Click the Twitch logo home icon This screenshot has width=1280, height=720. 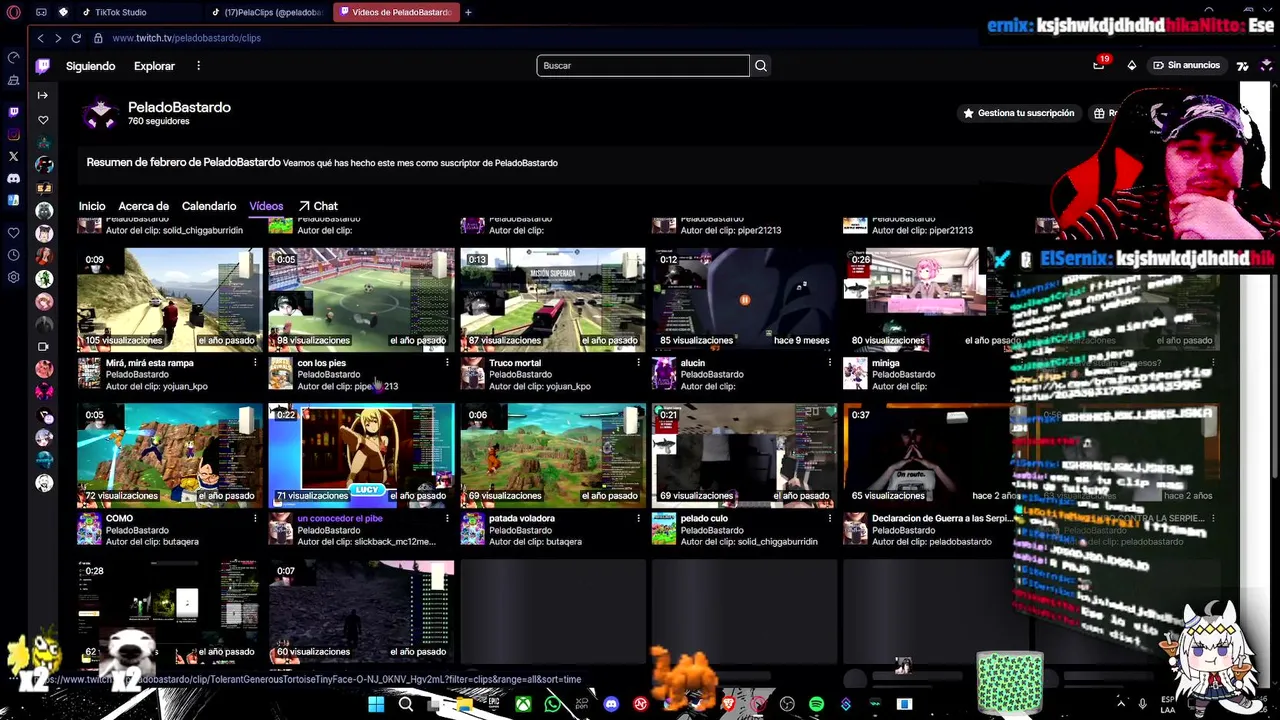(43, 66)
